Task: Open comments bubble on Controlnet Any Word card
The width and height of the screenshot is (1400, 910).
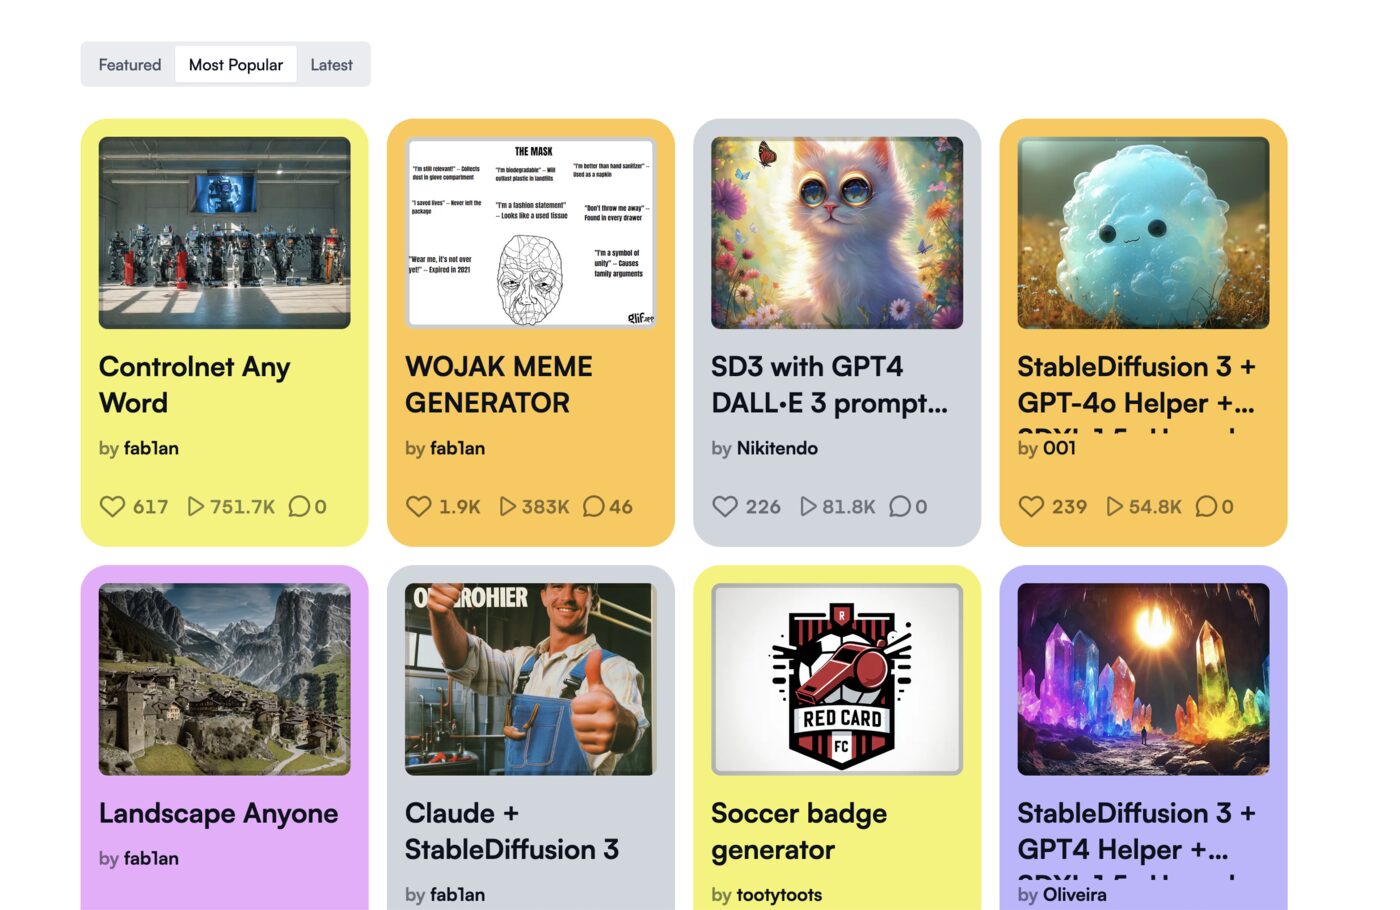Action: 299,507
